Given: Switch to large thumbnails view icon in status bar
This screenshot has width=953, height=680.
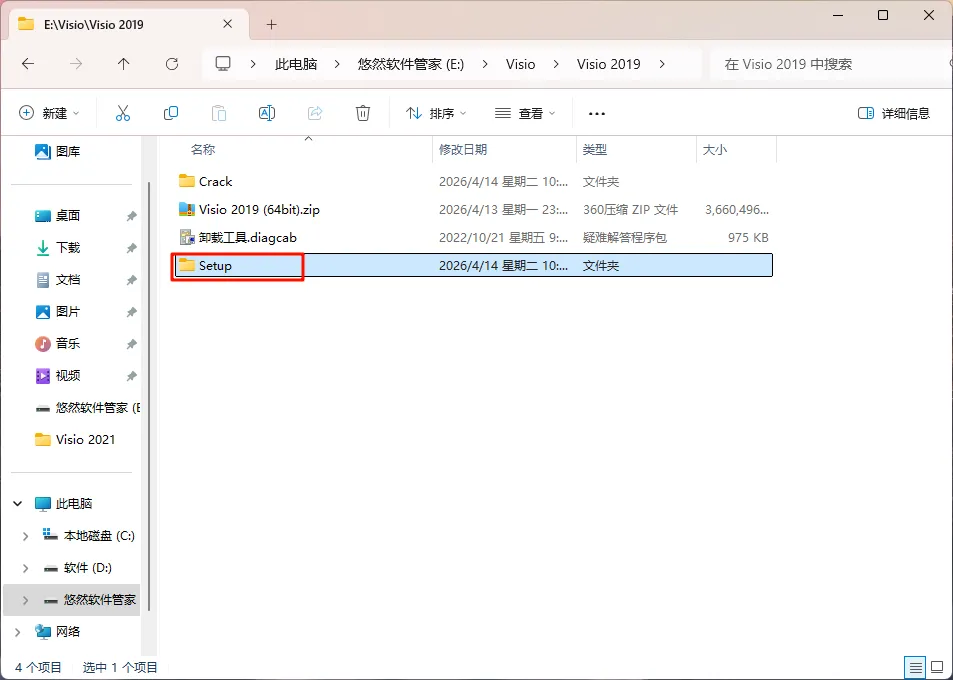Looking at the screenshot, I should (x=938, y=667).
